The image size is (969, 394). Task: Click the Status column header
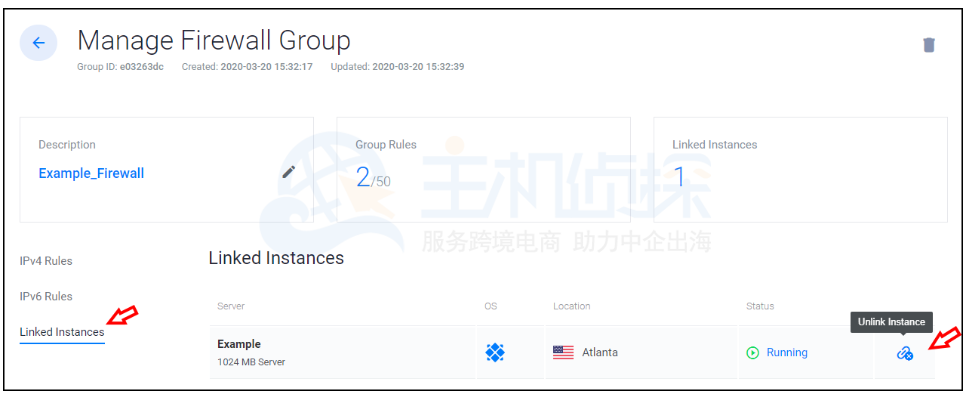point(760,306)
